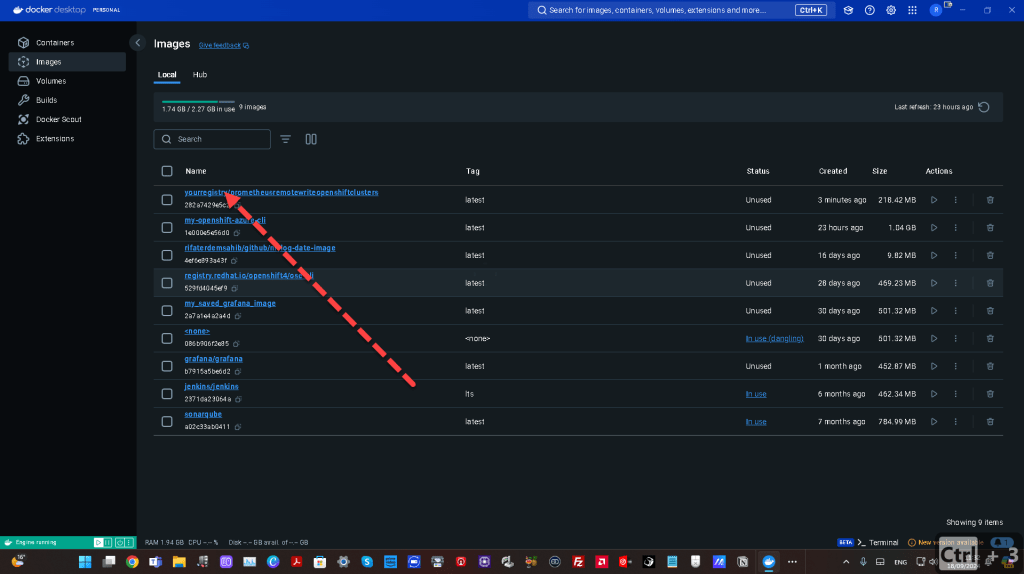Delete the my_saved_grafana_image image
Image resolution: width=1024 pixels, height=574 pixels.
click(990, 311)
